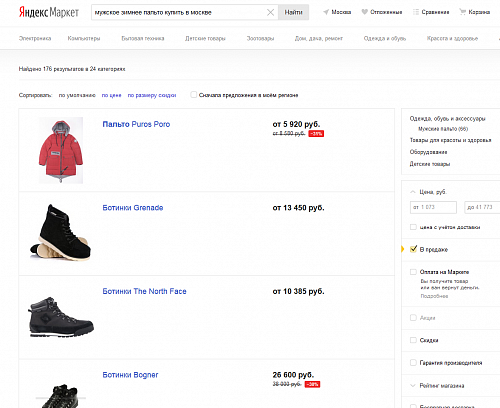
Task: Click the minimum price input field
Action: [x=433, y=207]
